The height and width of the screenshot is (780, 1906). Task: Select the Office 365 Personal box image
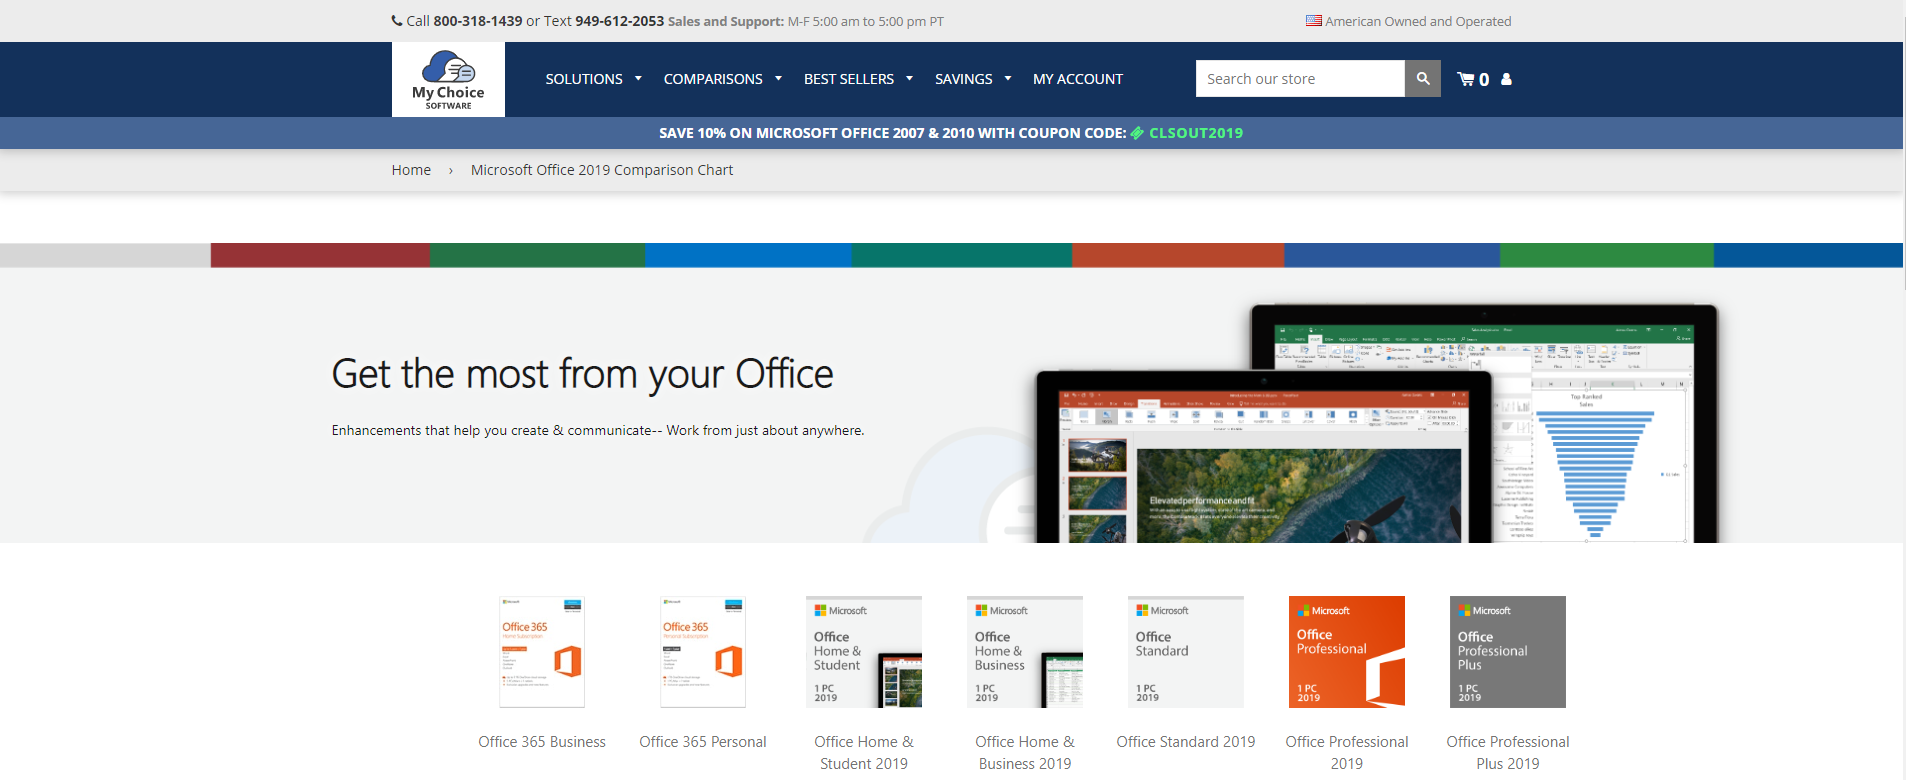tap(703, 652)
